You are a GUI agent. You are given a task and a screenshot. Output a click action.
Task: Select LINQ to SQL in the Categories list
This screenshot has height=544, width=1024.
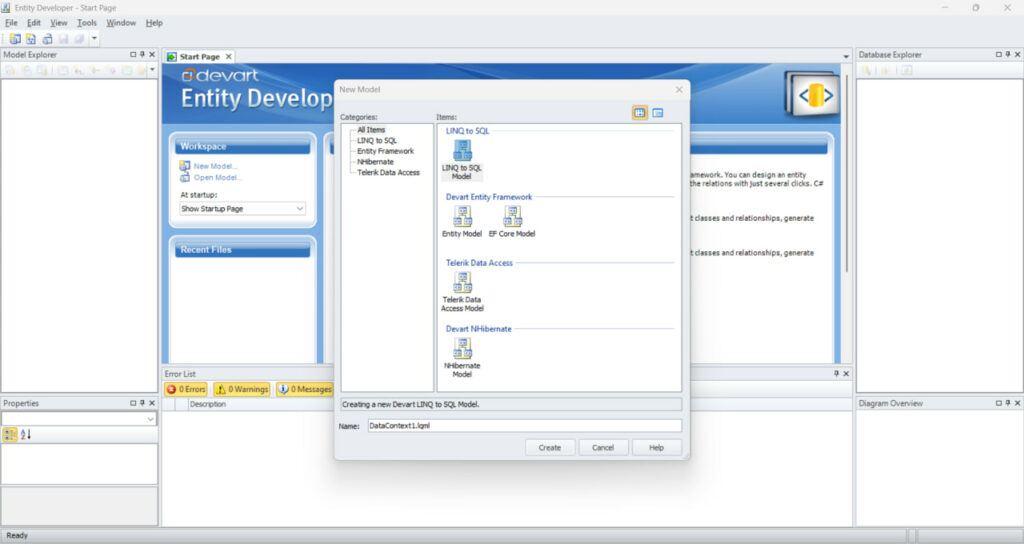coord(377,140)
